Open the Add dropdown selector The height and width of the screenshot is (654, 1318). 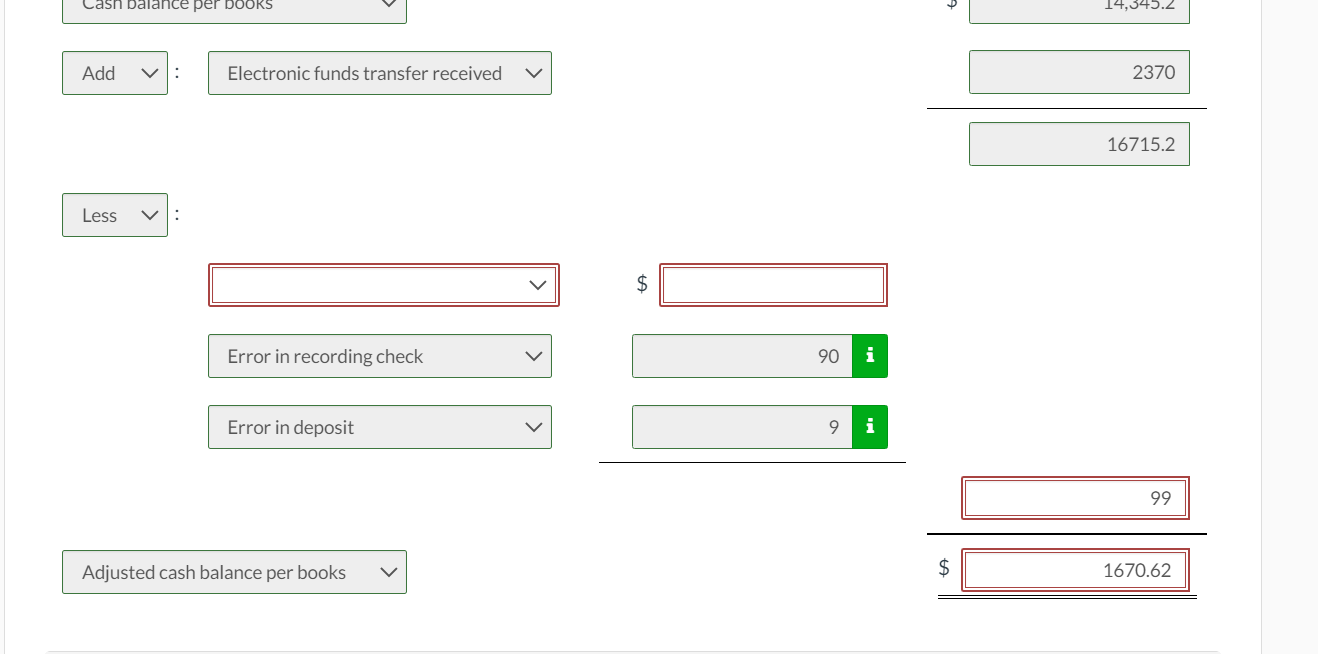pos(114,72)
